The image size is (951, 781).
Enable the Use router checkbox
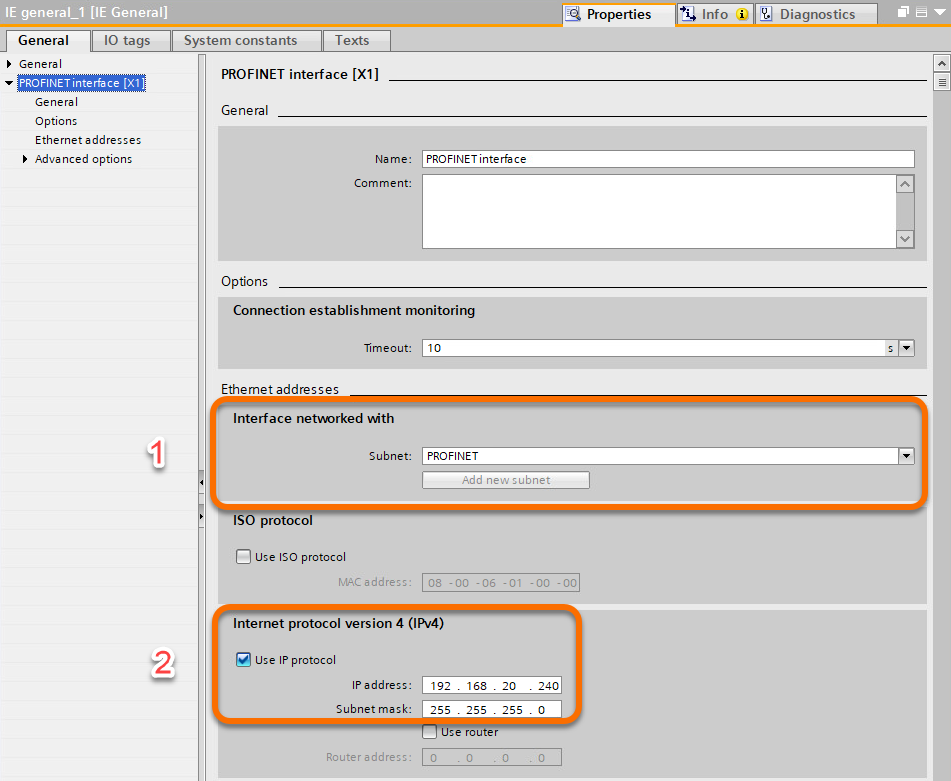click(429, 732)
